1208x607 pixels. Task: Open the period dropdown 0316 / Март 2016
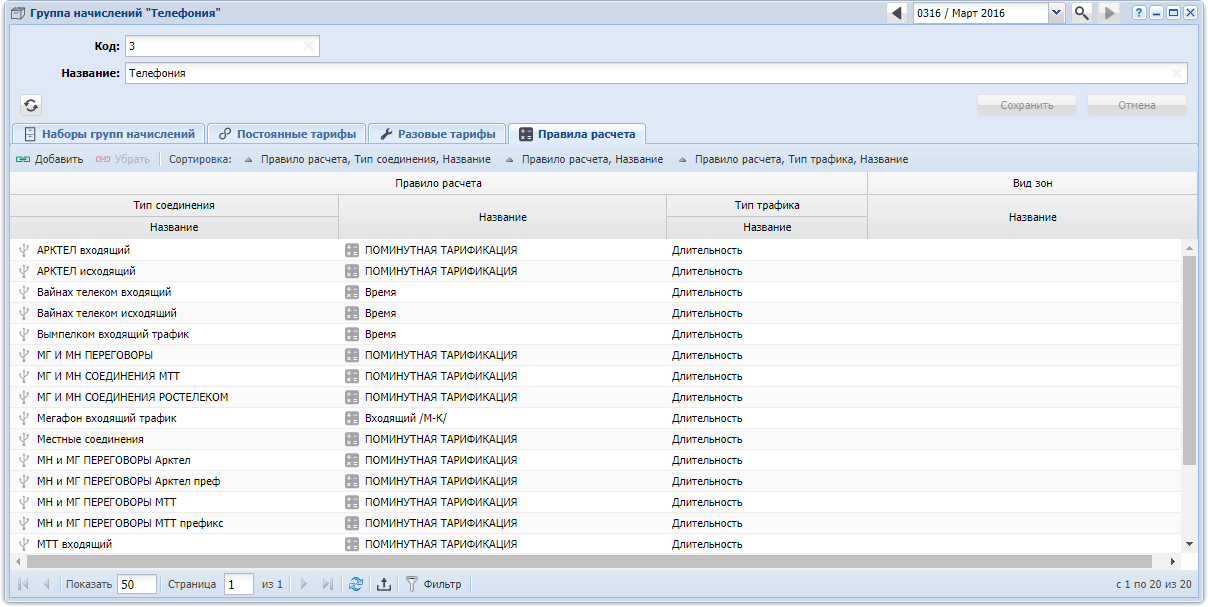tap(1057, 13)
